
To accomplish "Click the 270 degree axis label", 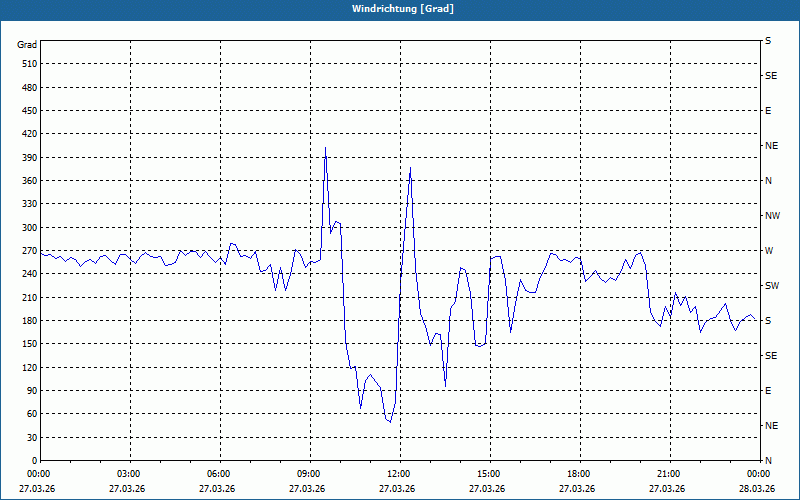I will [30, 251].
